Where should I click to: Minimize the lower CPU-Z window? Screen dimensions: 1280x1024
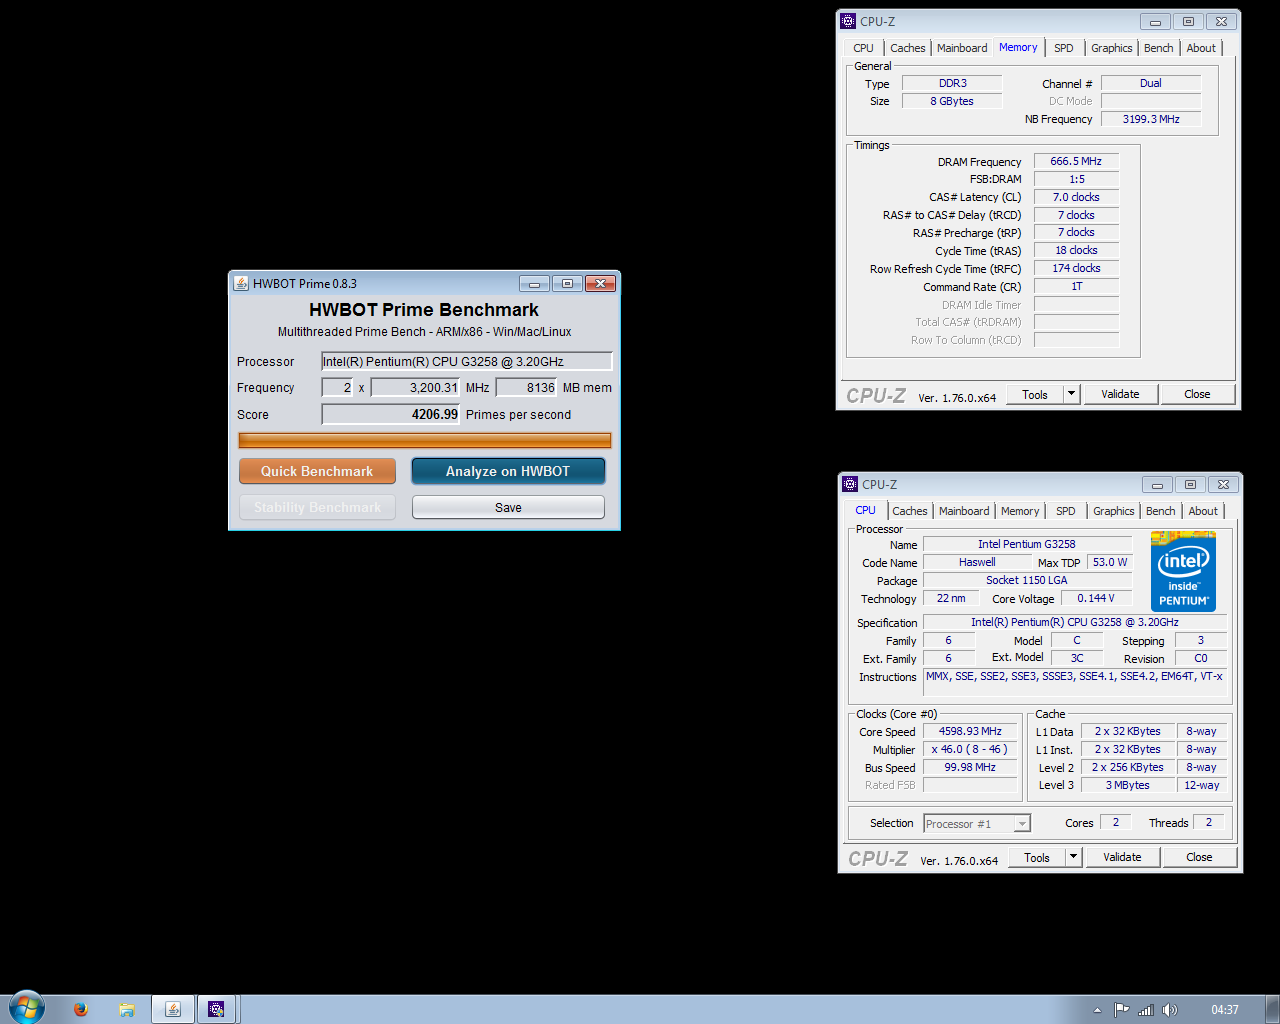pos(1157,484)
